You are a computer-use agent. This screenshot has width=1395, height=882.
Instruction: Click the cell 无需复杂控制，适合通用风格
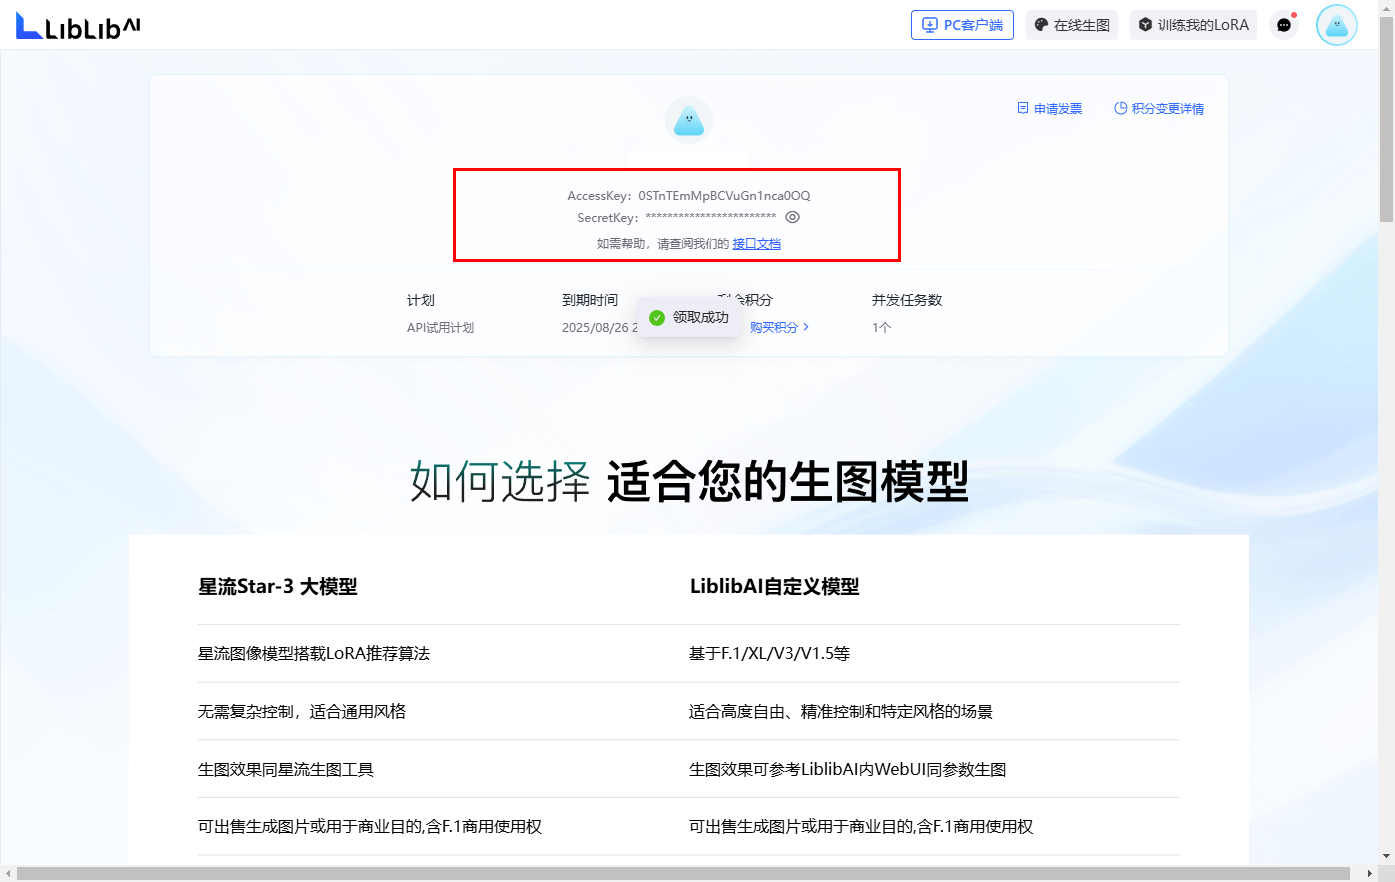point(302,712)
